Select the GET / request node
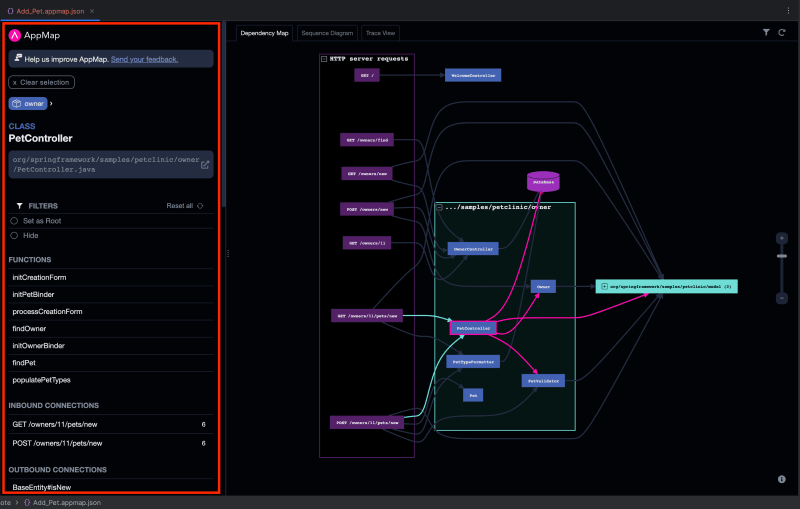The image size is (800, 509). [367, 75]
